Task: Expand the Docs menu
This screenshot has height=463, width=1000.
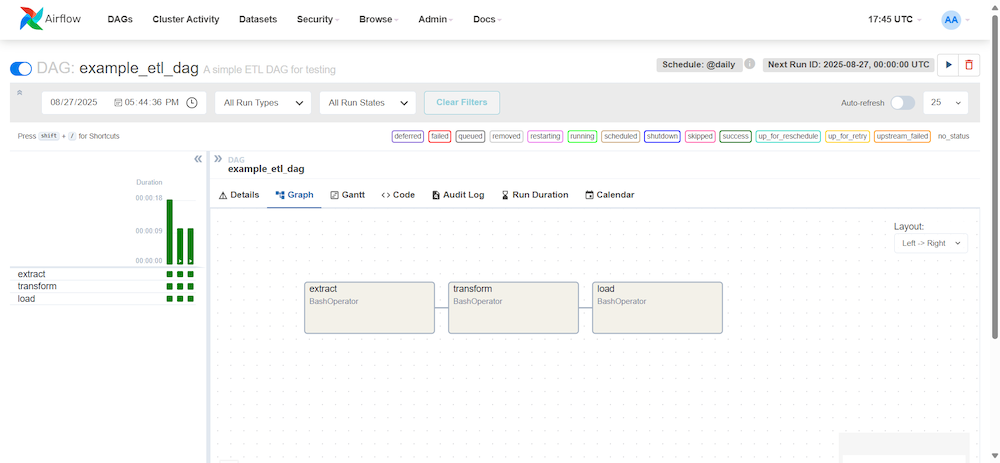Action: [487, 20]
